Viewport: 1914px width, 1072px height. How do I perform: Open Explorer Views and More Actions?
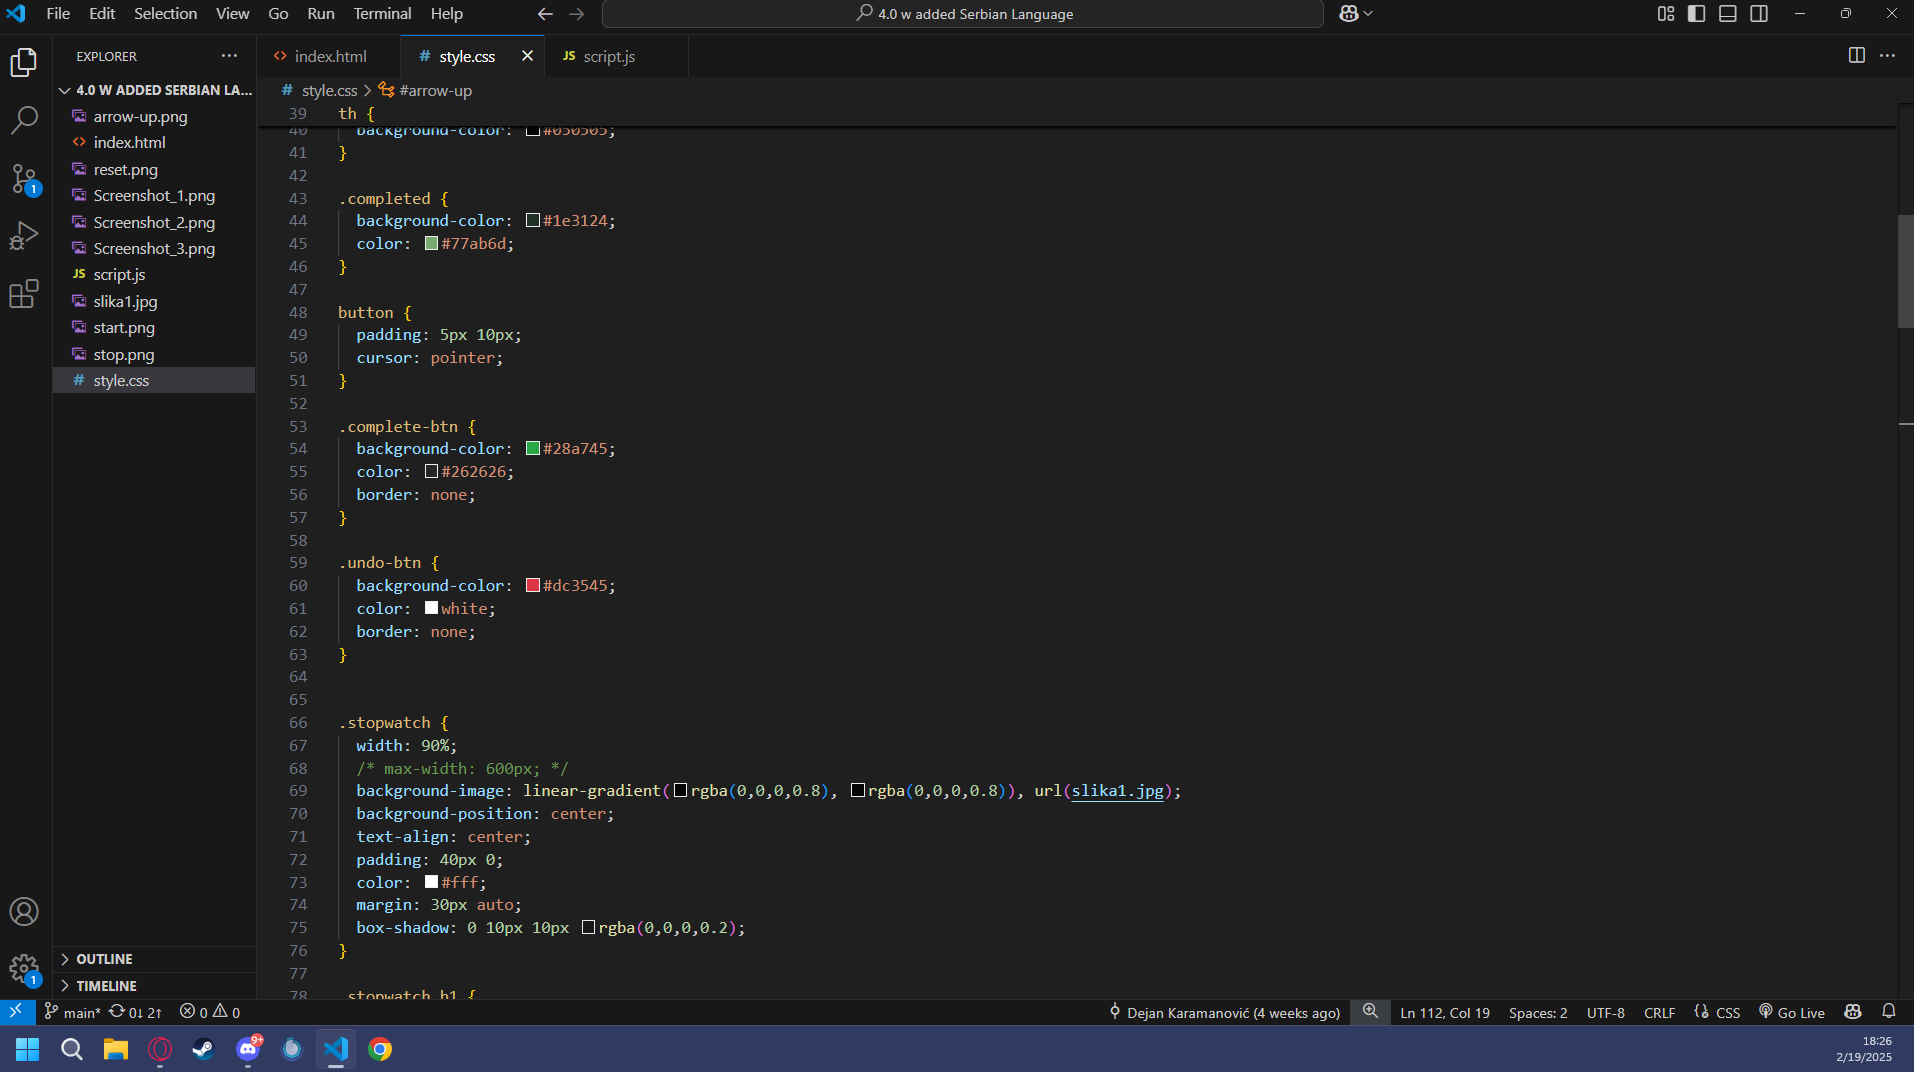pyautogui.click(x=229, y=56)
